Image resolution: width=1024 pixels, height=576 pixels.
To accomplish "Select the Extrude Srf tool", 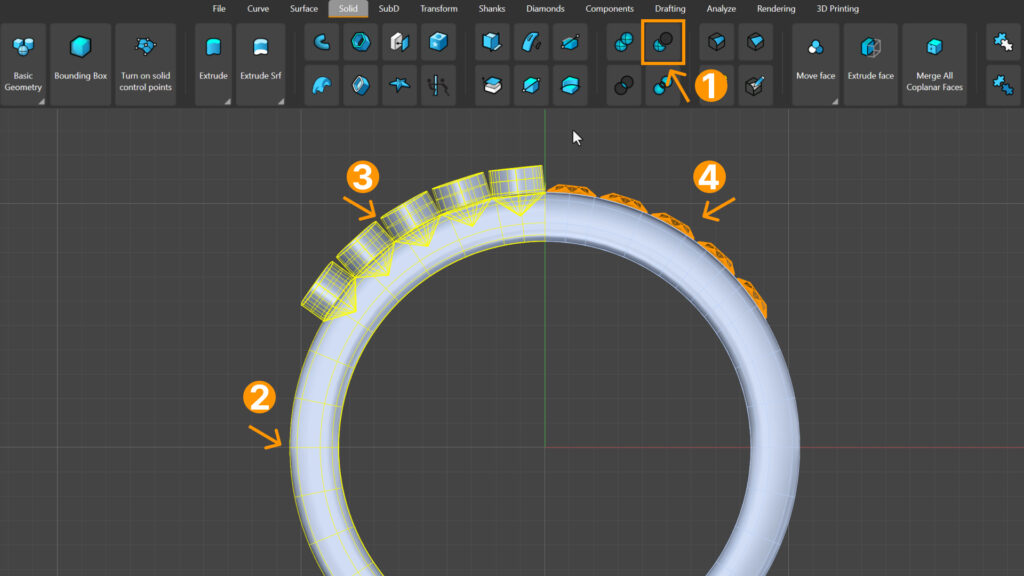I will pos(261,64).
